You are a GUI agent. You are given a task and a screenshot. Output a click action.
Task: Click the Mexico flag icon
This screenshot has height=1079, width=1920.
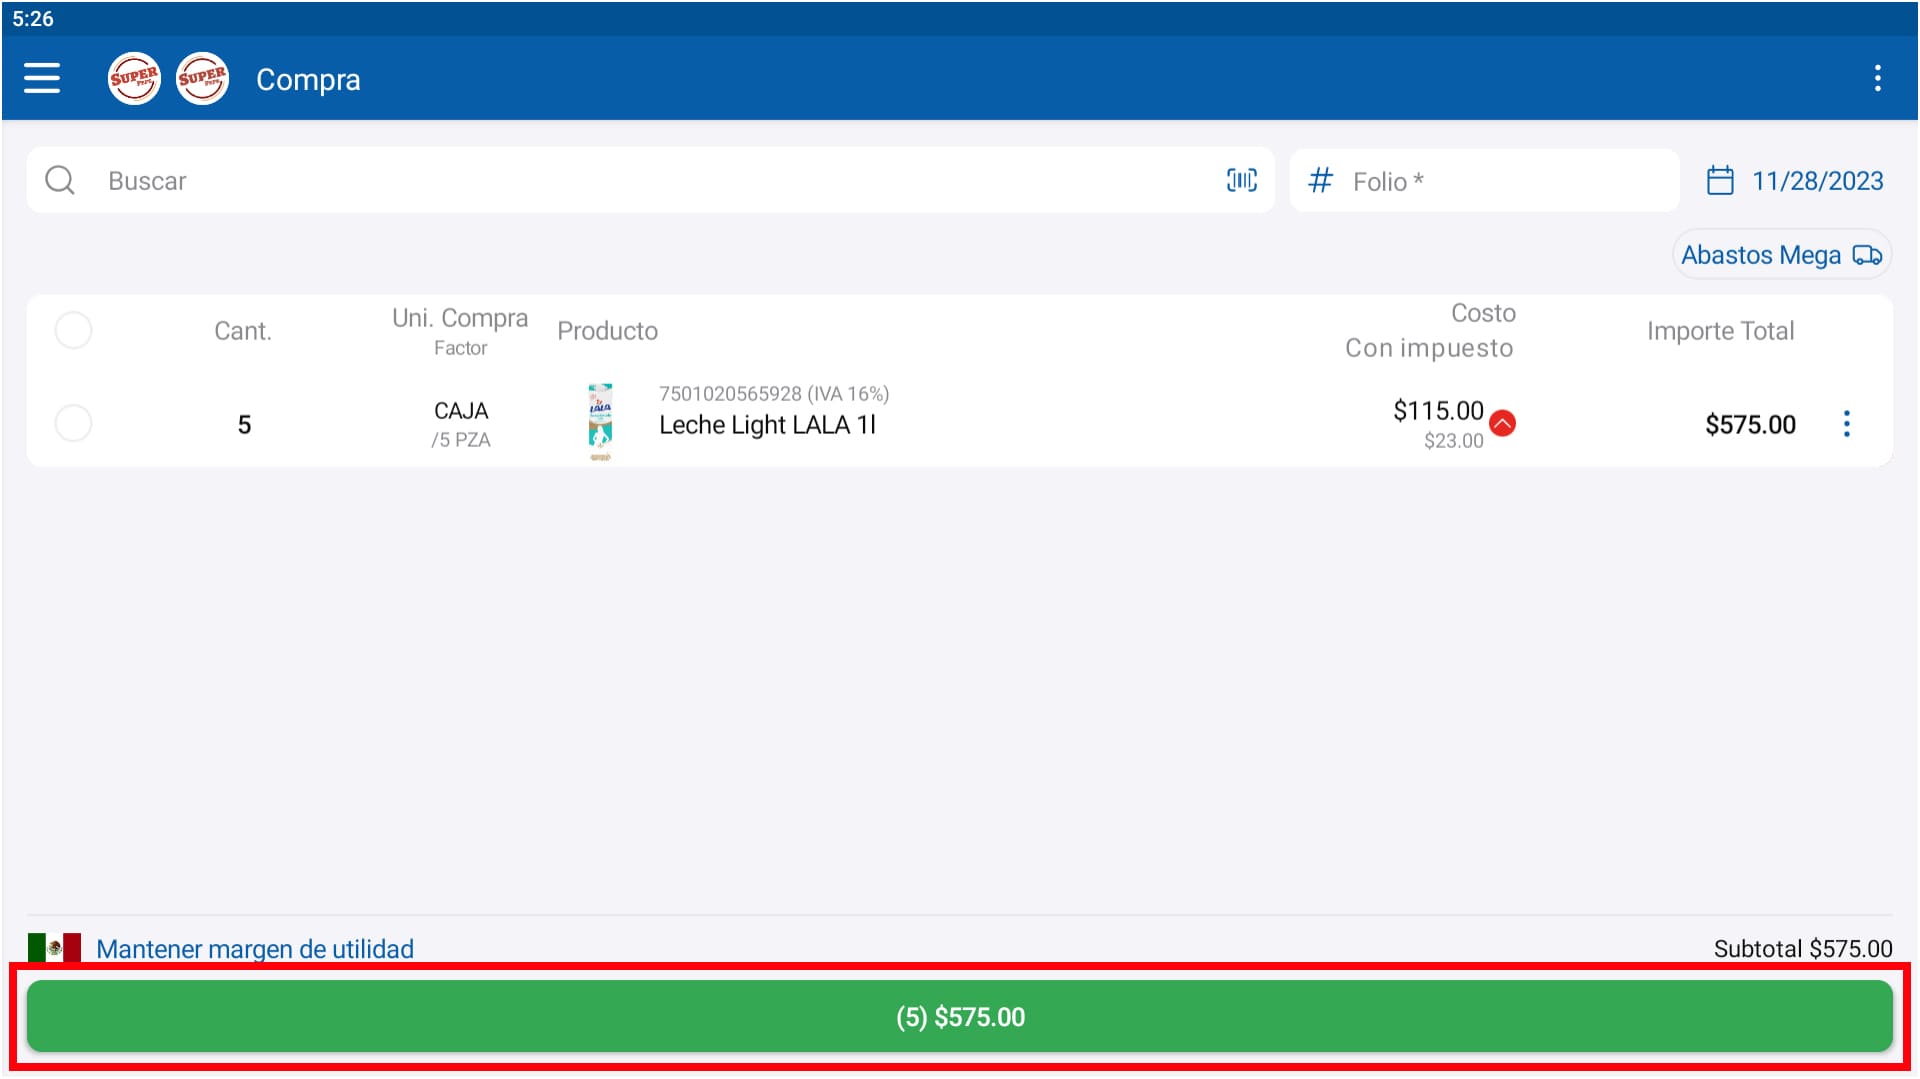point(54,947)
